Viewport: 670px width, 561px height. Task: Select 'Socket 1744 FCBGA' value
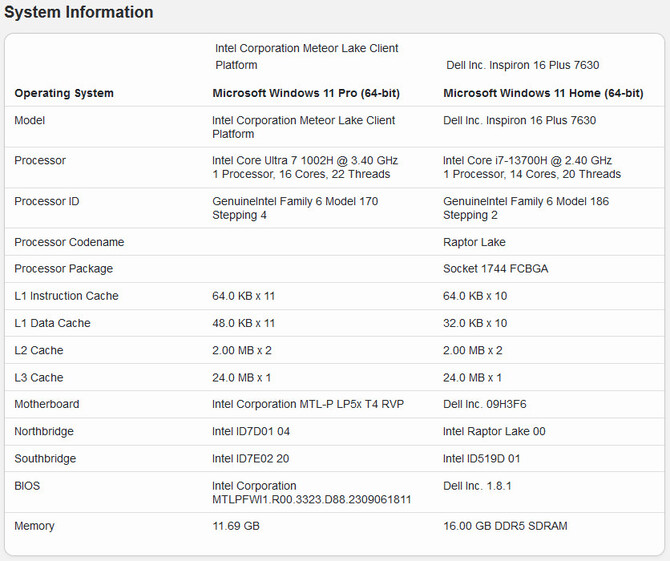[x=496, y=269]
